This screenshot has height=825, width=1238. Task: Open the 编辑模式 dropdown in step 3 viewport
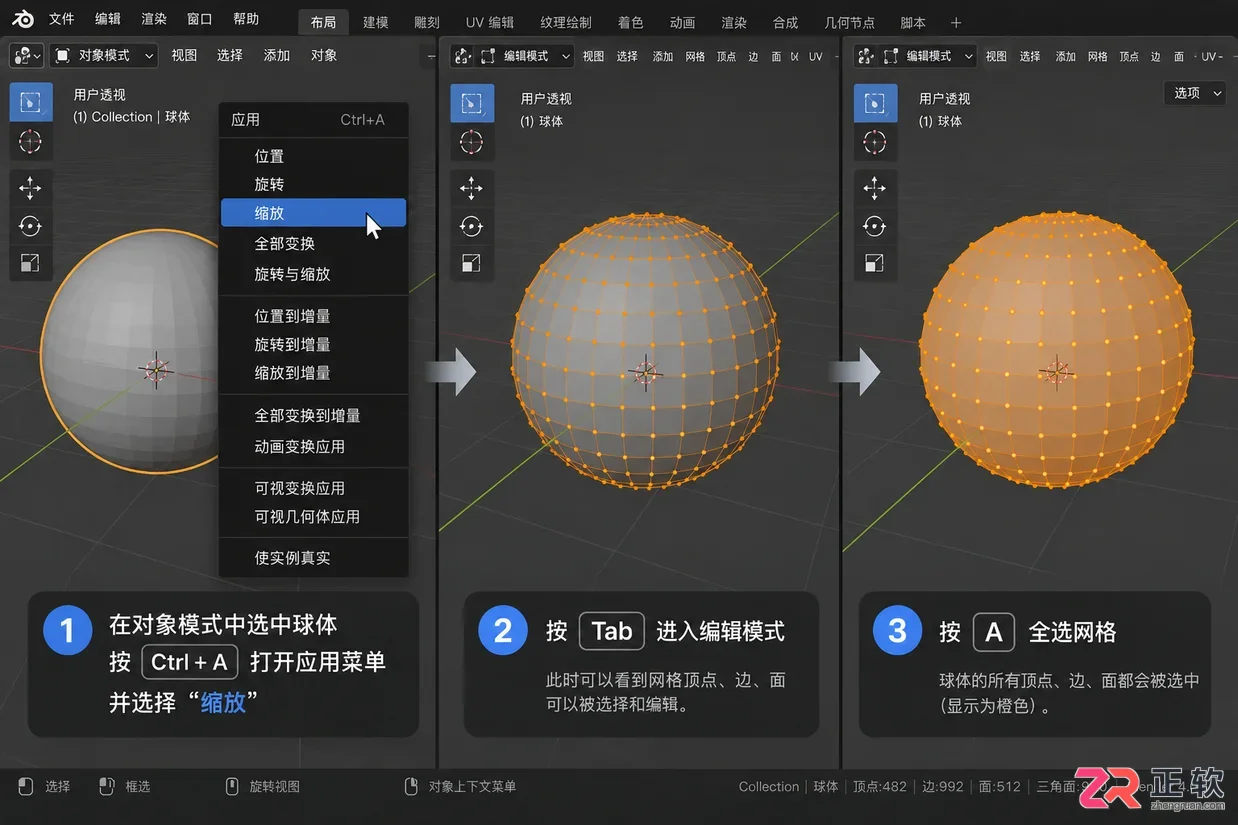pyautogui.click(x=929, y=56)
